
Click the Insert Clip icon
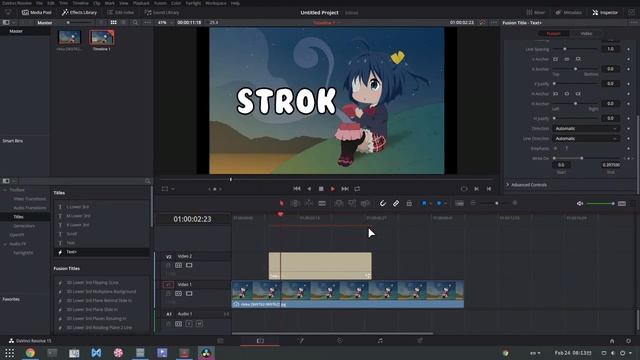pyautogui.click(x=339, y=203)
